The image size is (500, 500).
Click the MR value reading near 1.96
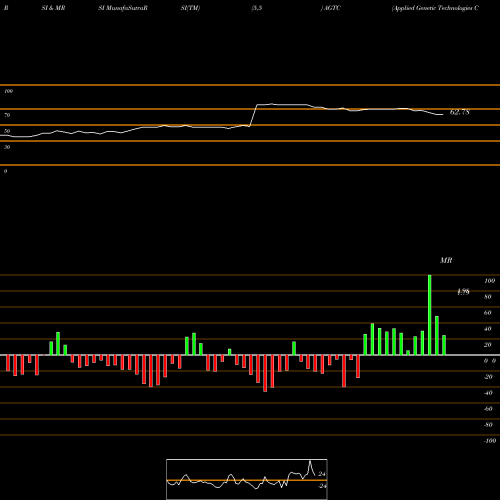point(463,292)
